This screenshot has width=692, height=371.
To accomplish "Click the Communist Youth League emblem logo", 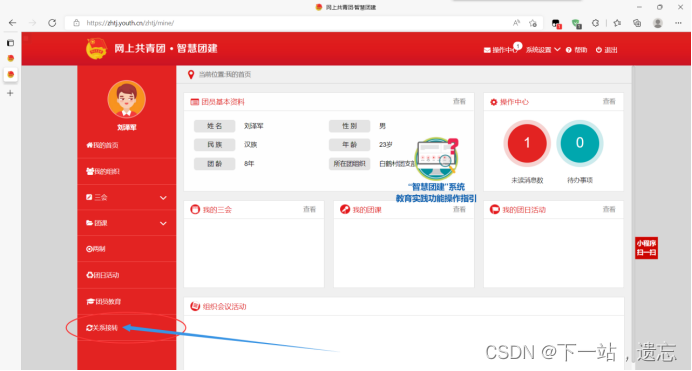I will pos(96,49).
